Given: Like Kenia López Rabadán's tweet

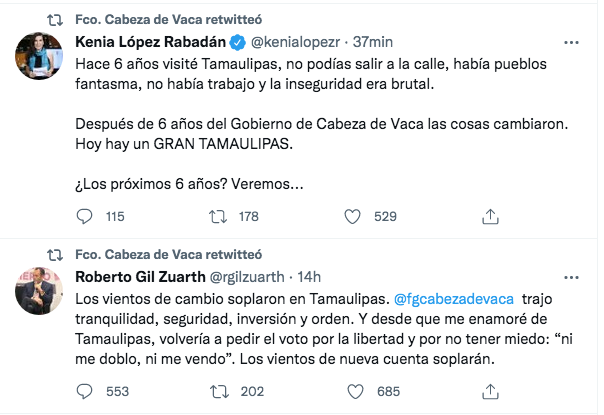Looking at the screenshot, I should 352,216.
